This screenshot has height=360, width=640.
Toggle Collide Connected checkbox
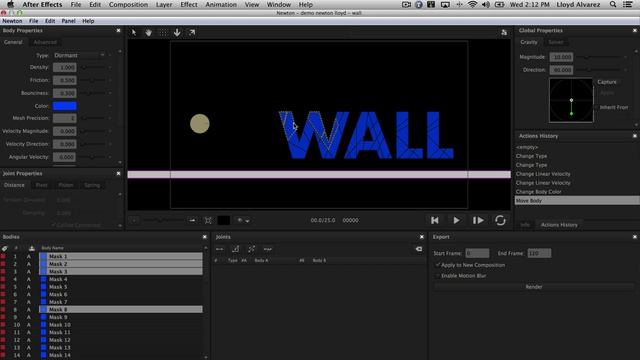[x=53, y=225]
